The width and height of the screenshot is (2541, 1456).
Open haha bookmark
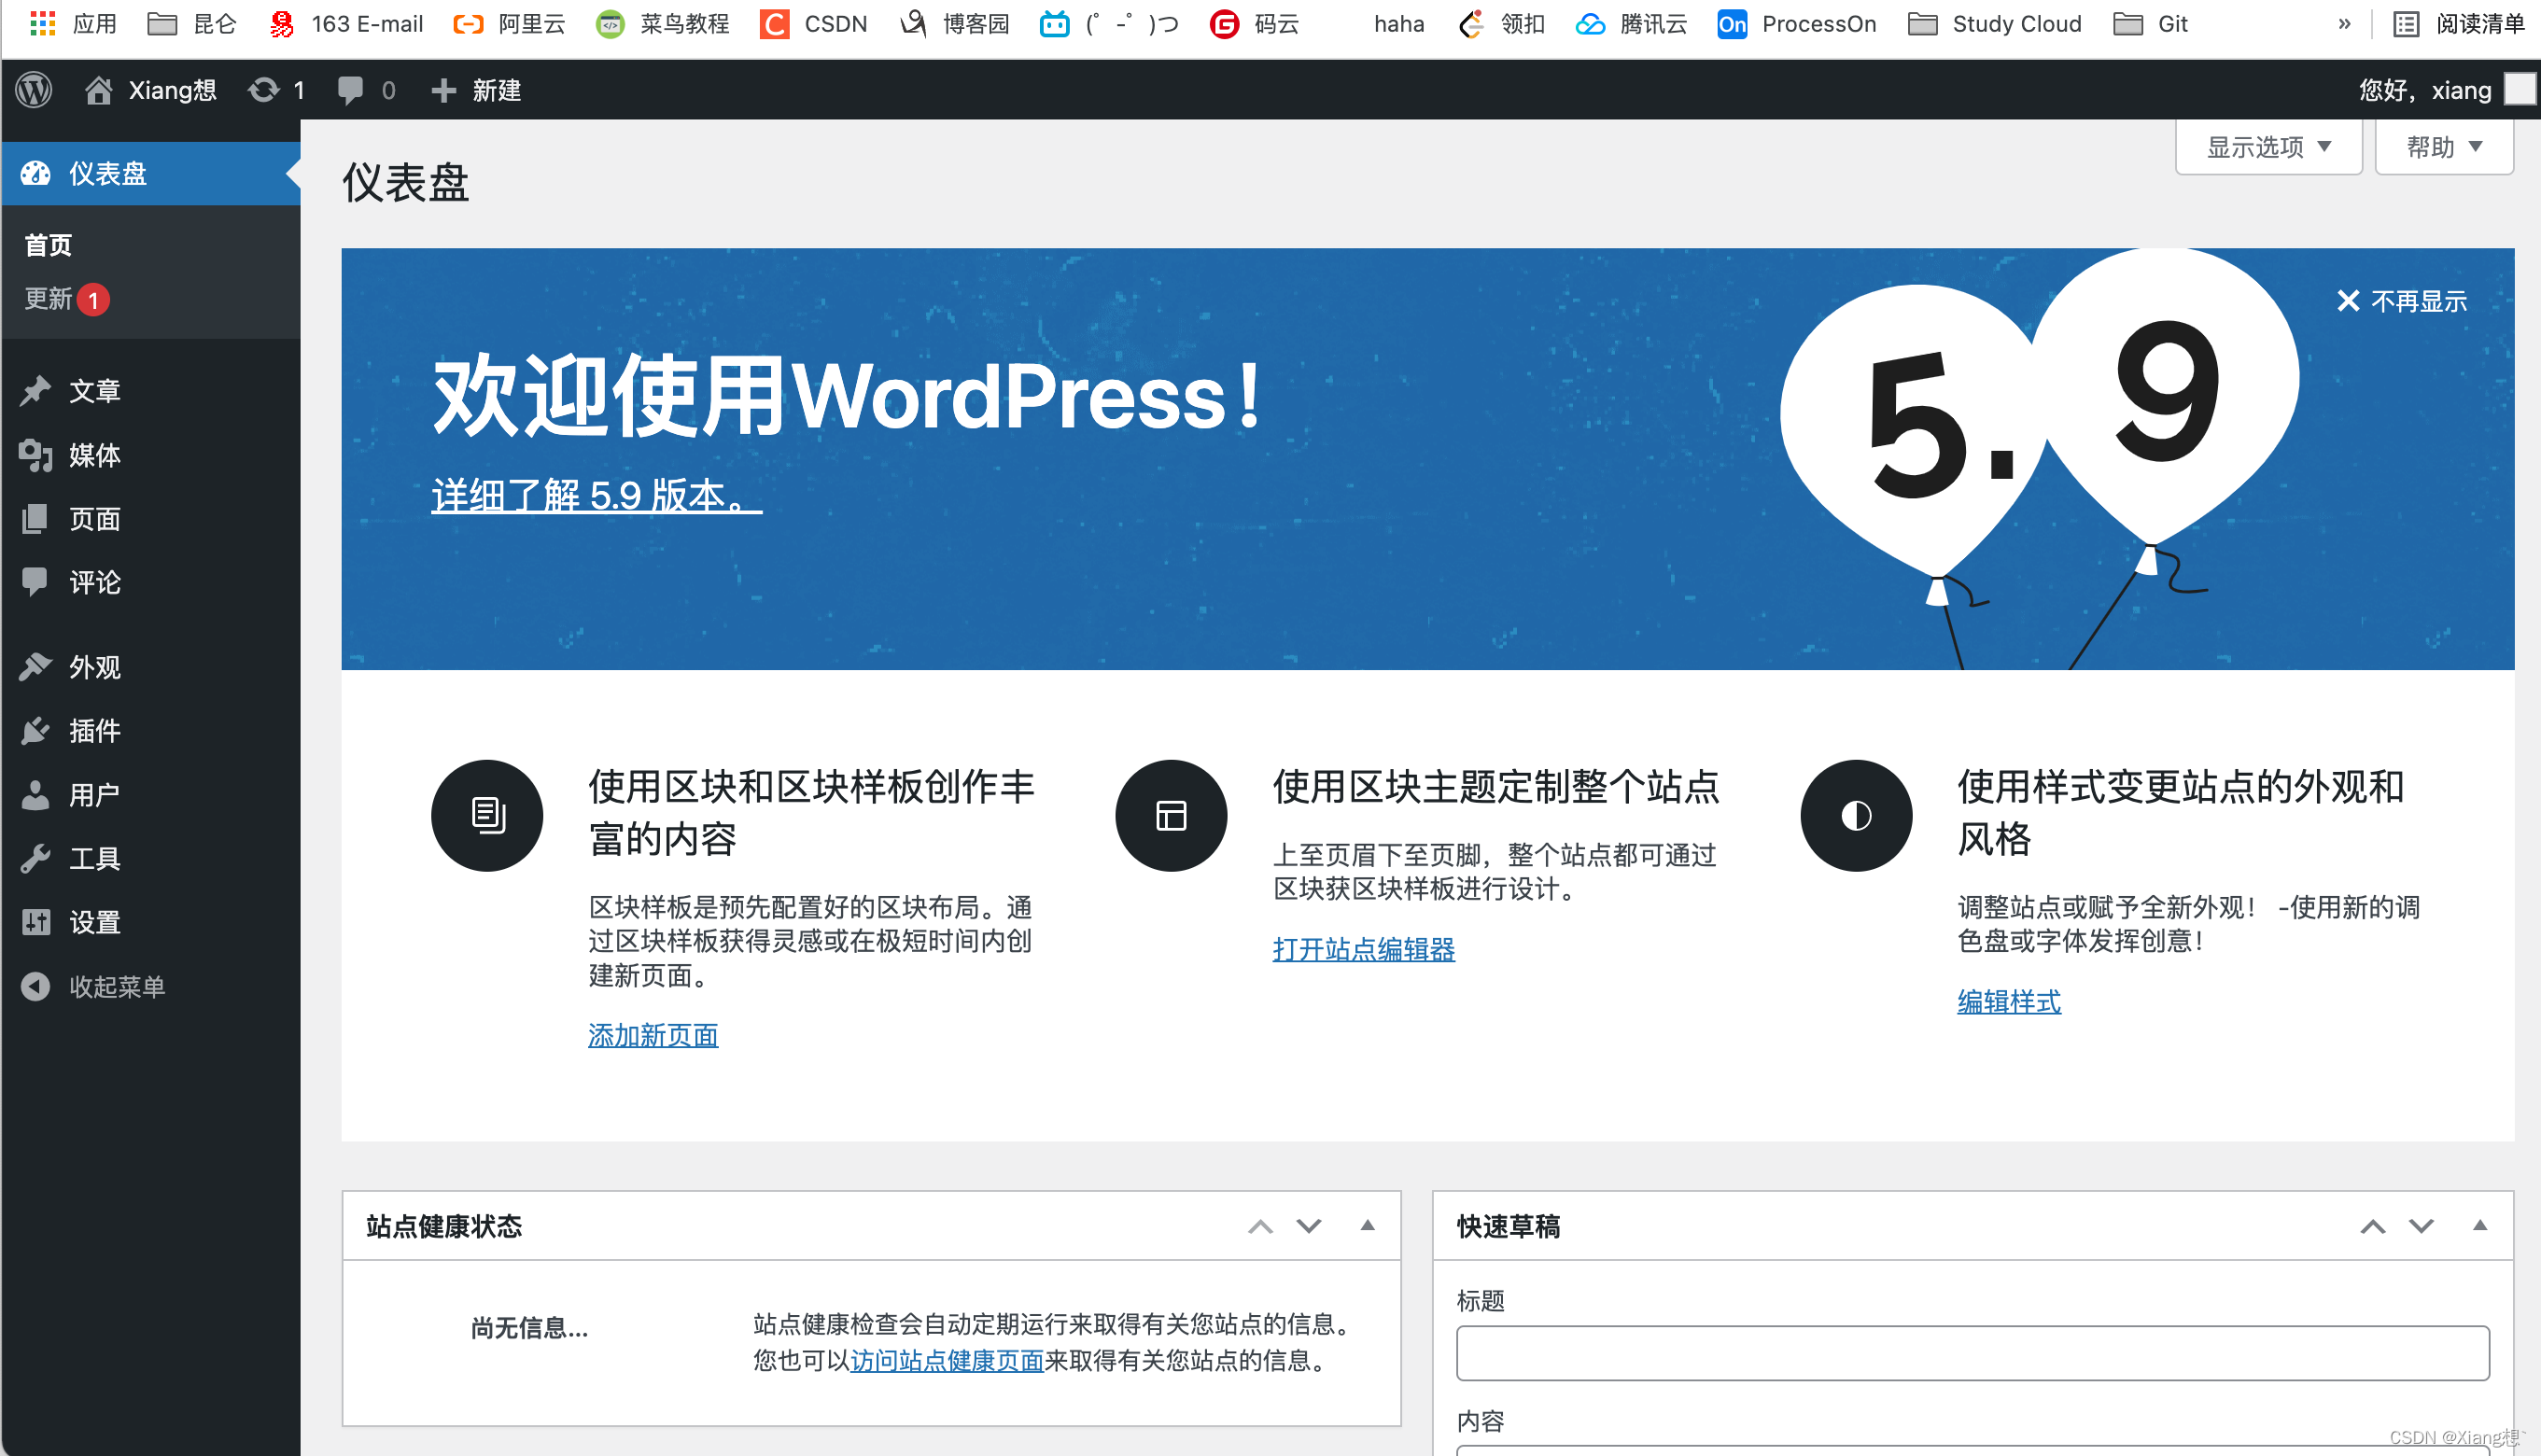[1398, 23]
